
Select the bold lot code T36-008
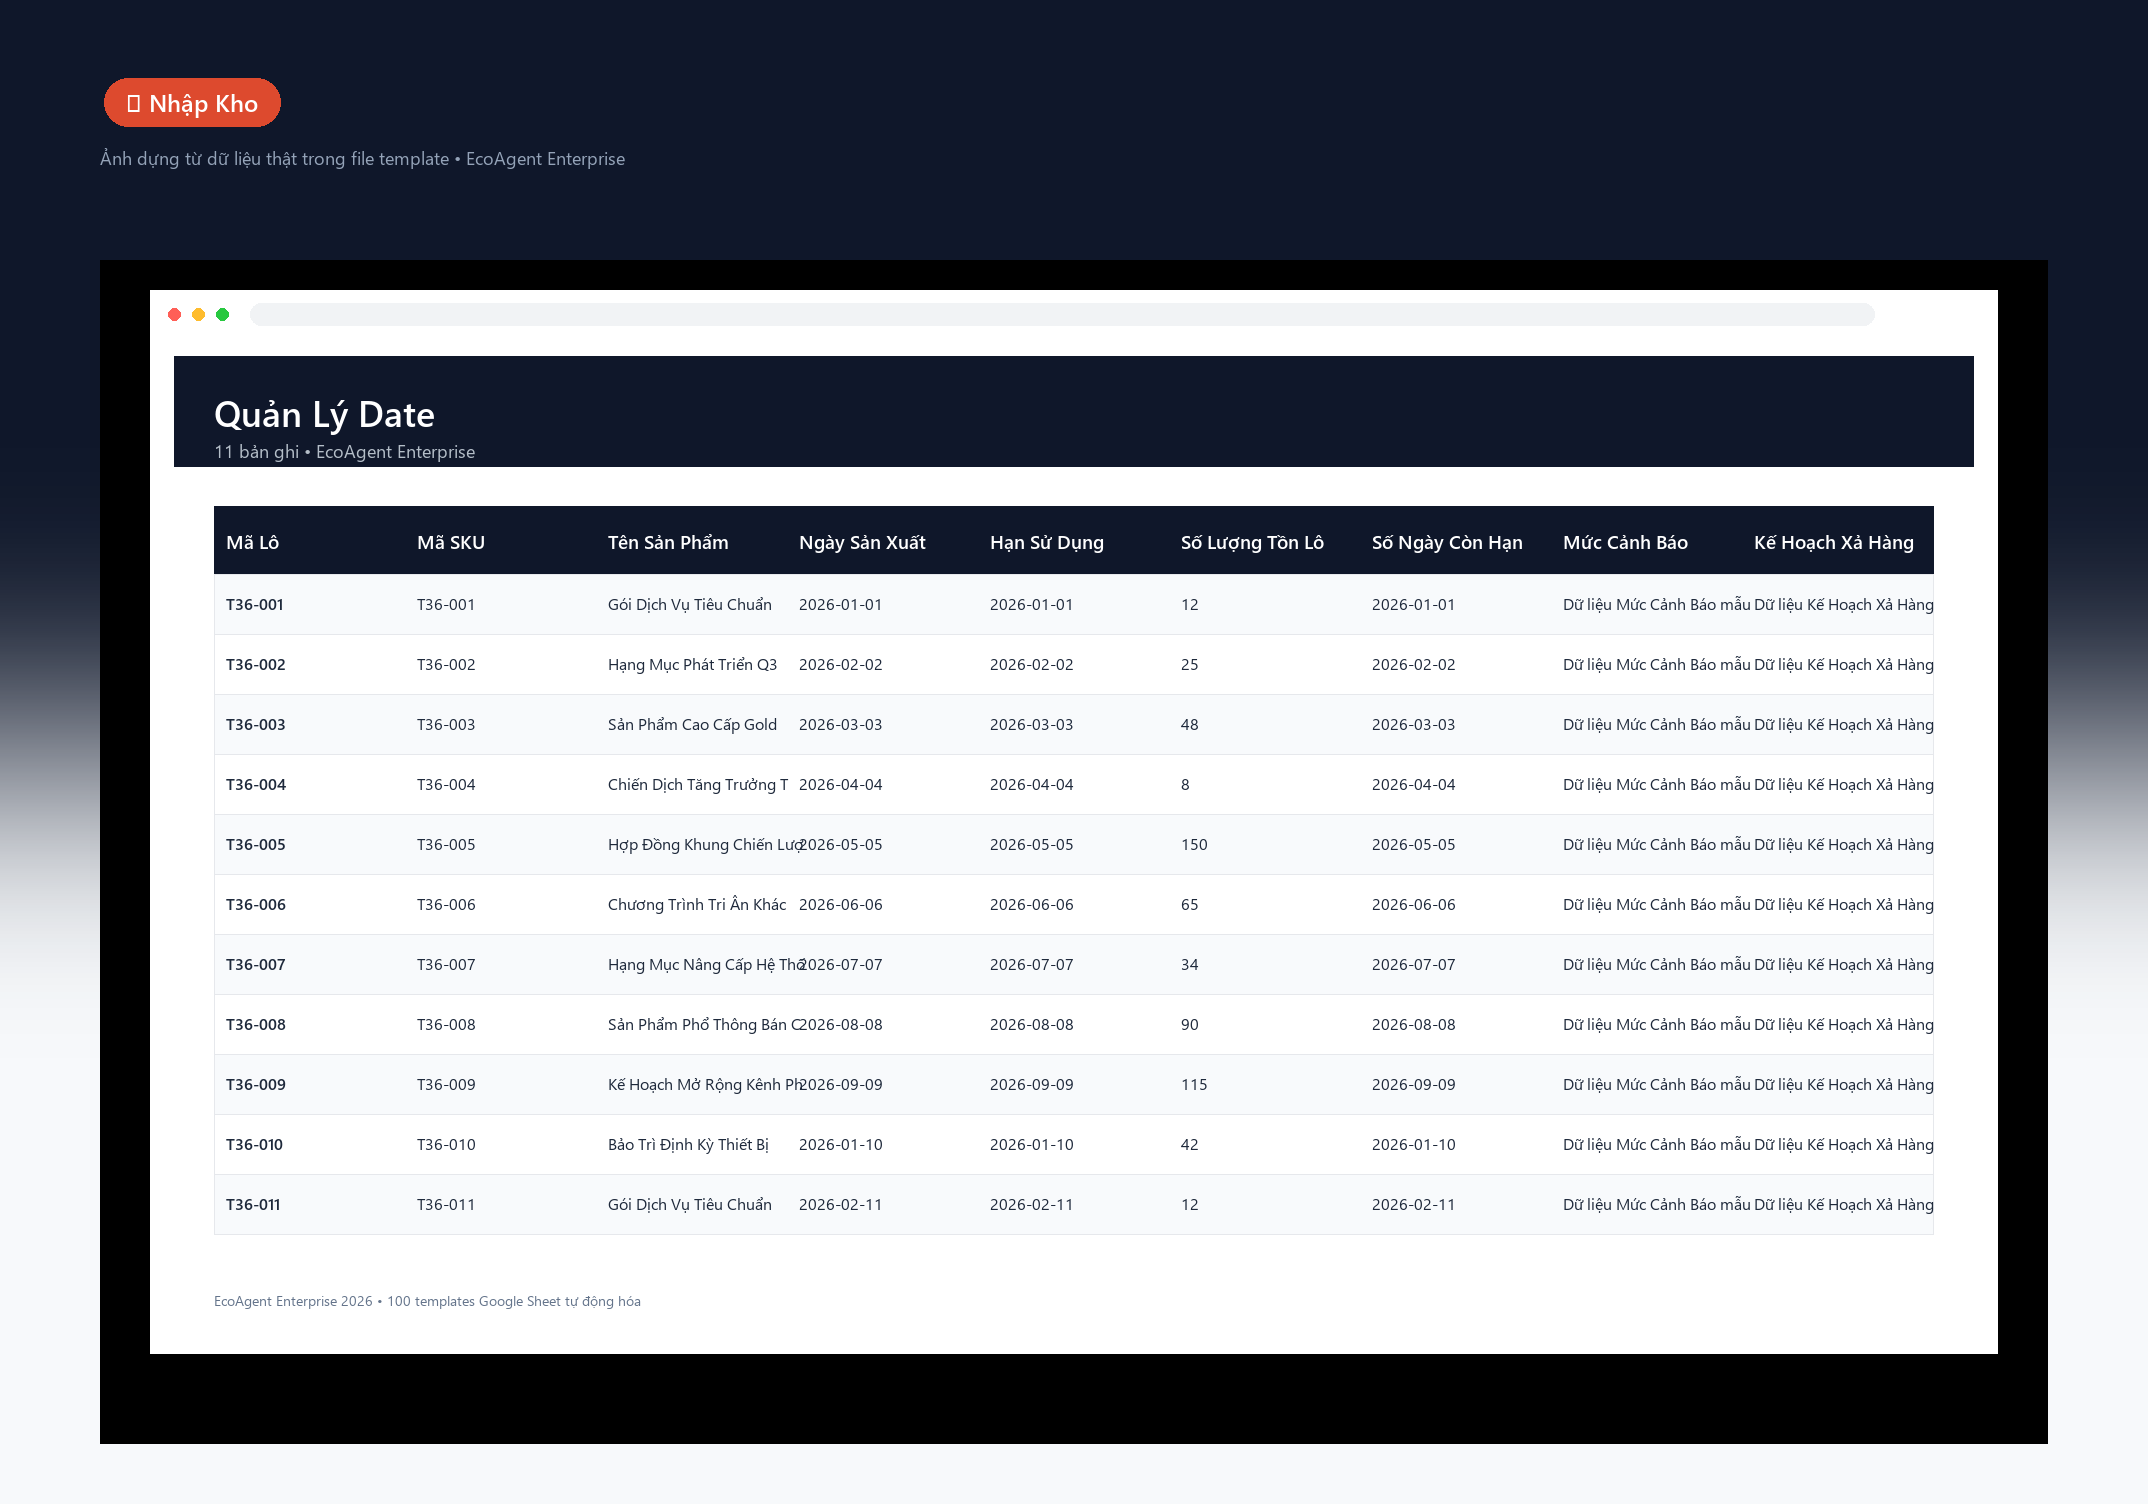tap(256, 1024)
